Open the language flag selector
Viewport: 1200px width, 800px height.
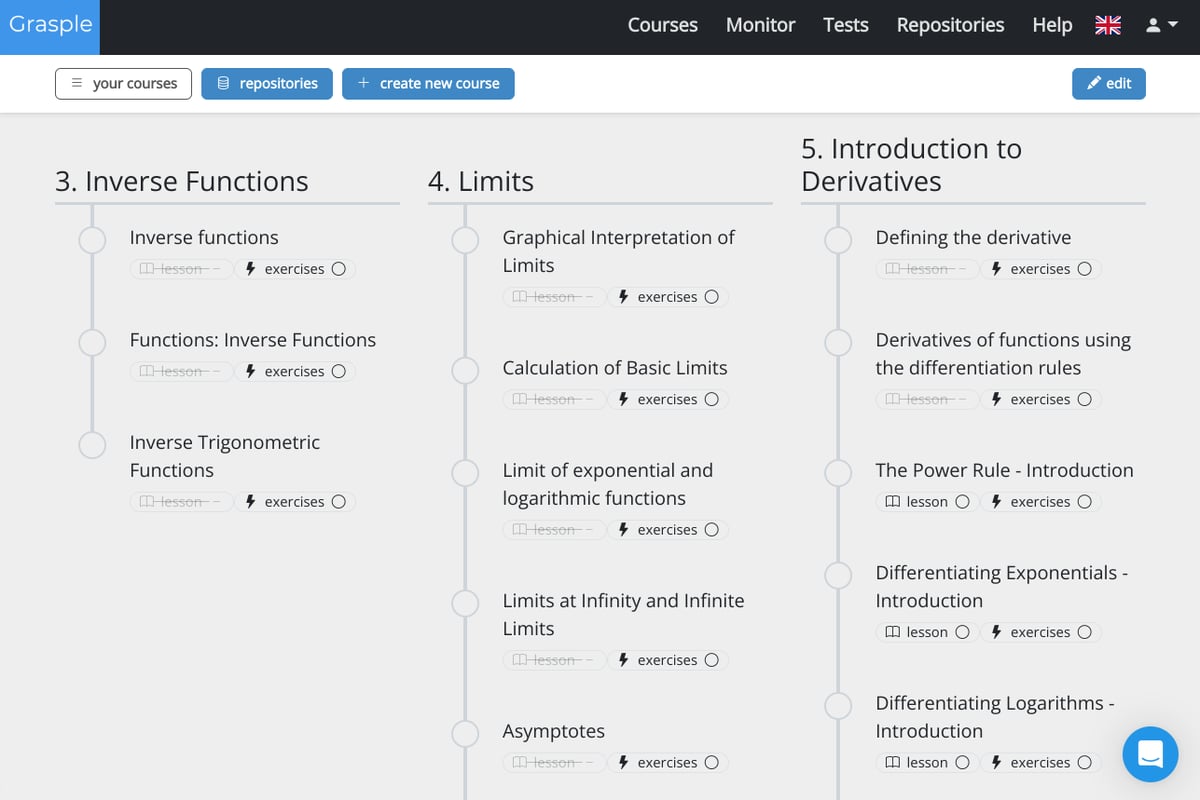[x=1107, y=26]
